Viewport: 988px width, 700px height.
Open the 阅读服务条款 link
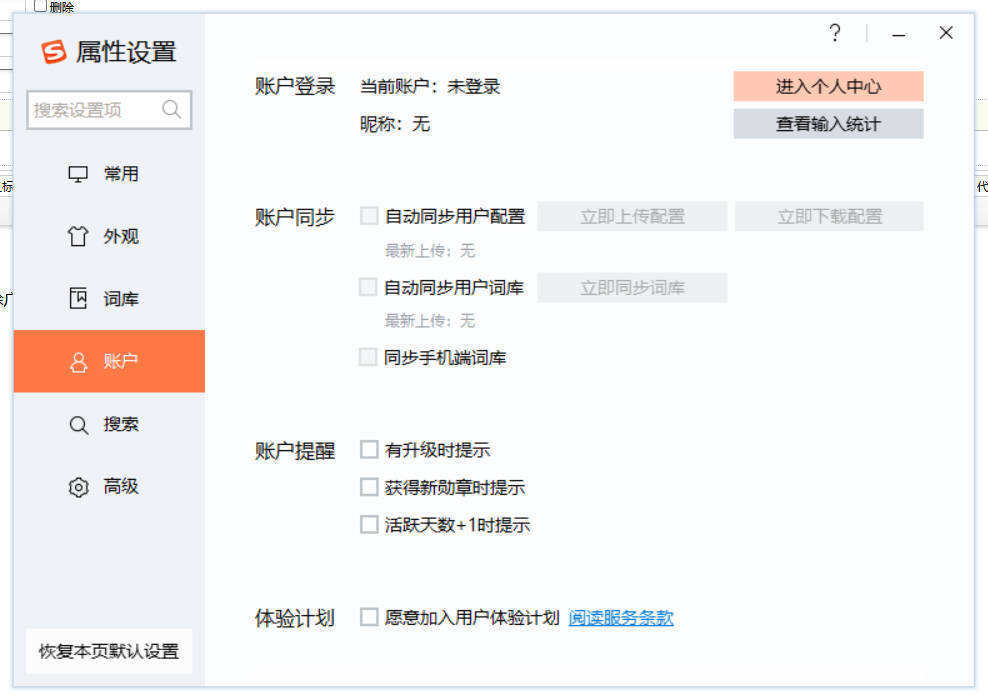(x=620, y=617)
